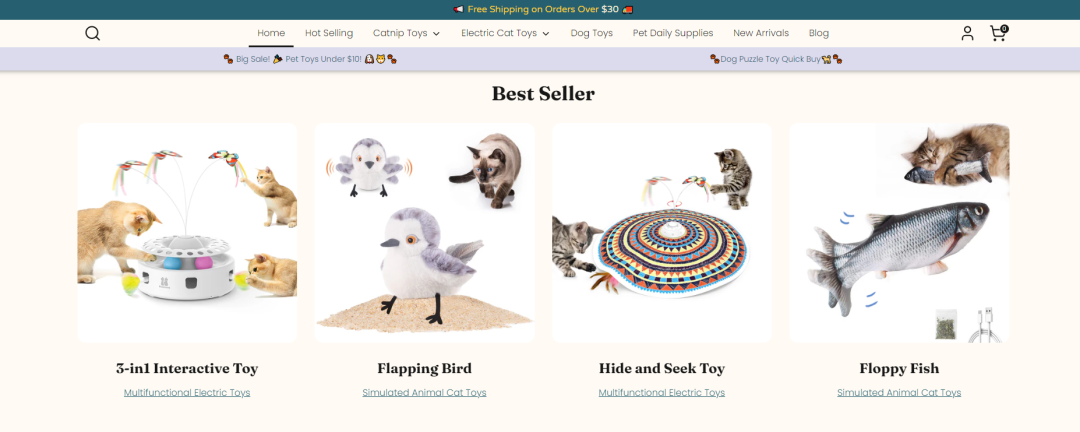Open the search magnifier icon

click(x=92, y=33)
